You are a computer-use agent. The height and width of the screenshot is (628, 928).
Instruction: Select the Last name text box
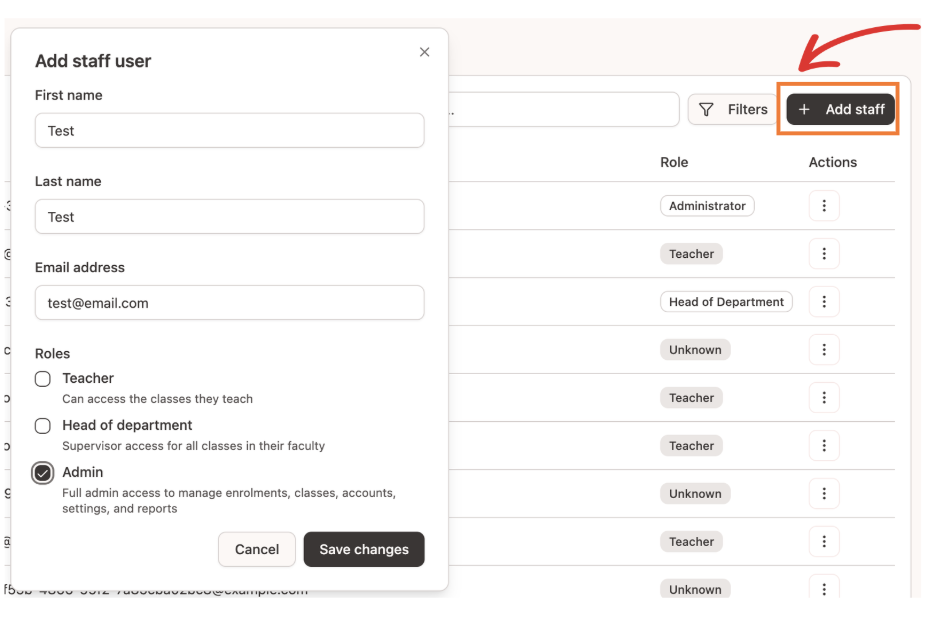click(x=229, y=217)
